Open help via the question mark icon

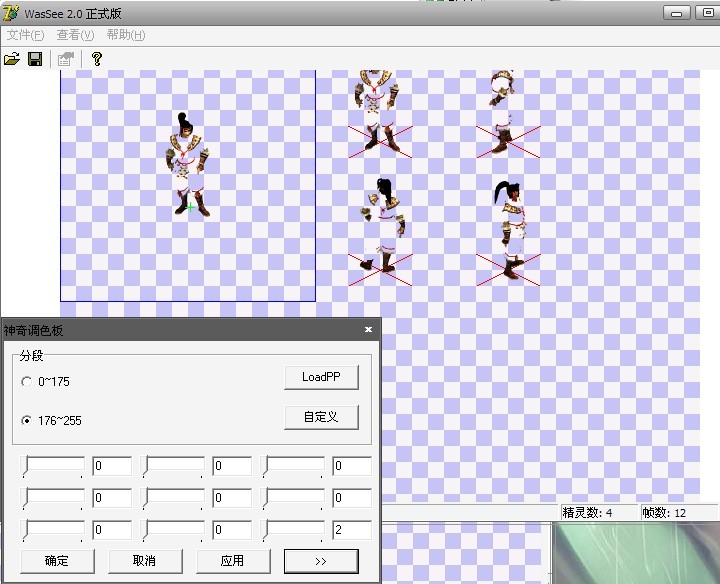[x=96, y=59]
